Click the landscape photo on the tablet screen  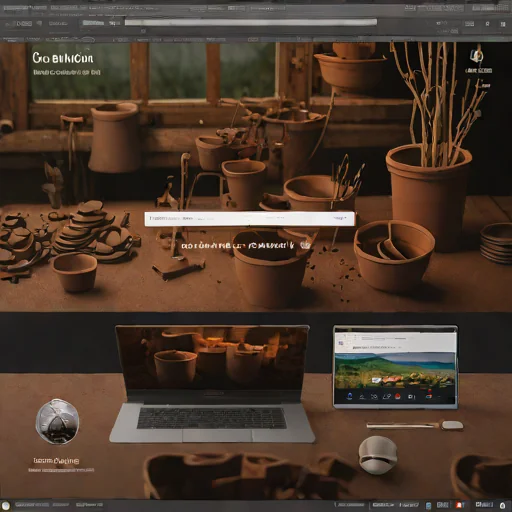pyautogui.click(x=395, y=371)
